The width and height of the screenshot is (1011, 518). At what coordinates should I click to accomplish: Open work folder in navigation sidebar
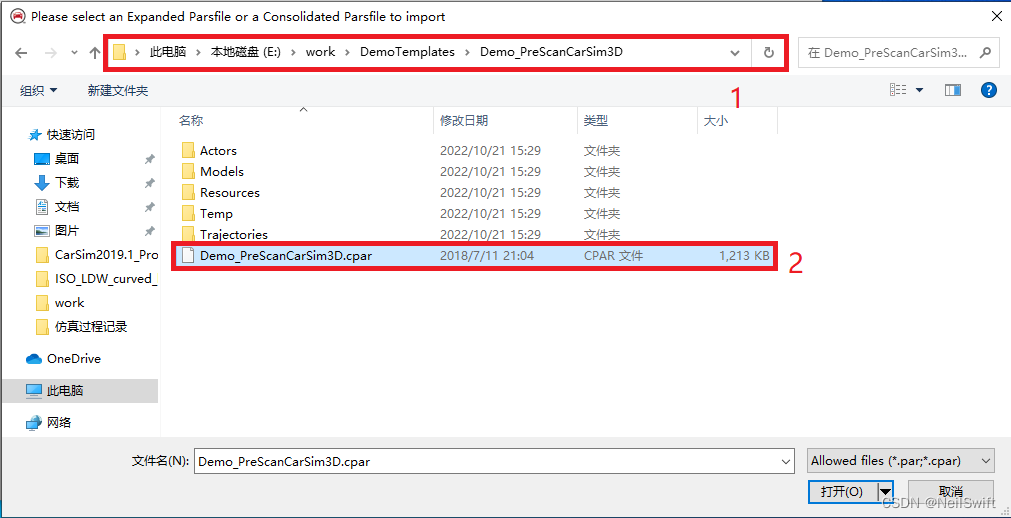[x=69, y=303]
